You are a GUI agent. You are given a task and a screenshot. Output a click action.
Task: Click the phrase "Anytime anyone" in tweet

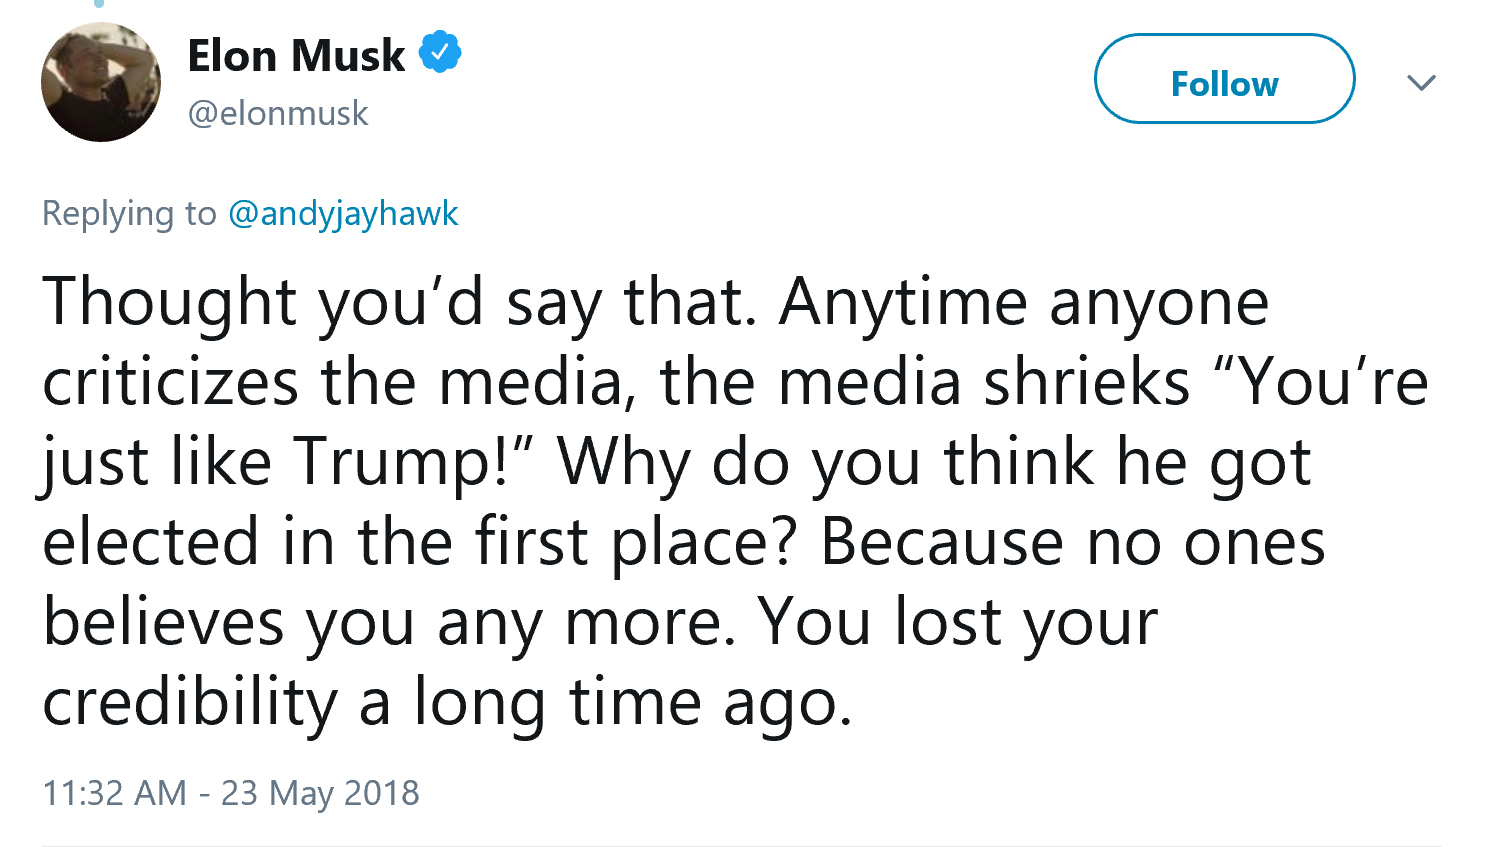tap(1024, 302)
